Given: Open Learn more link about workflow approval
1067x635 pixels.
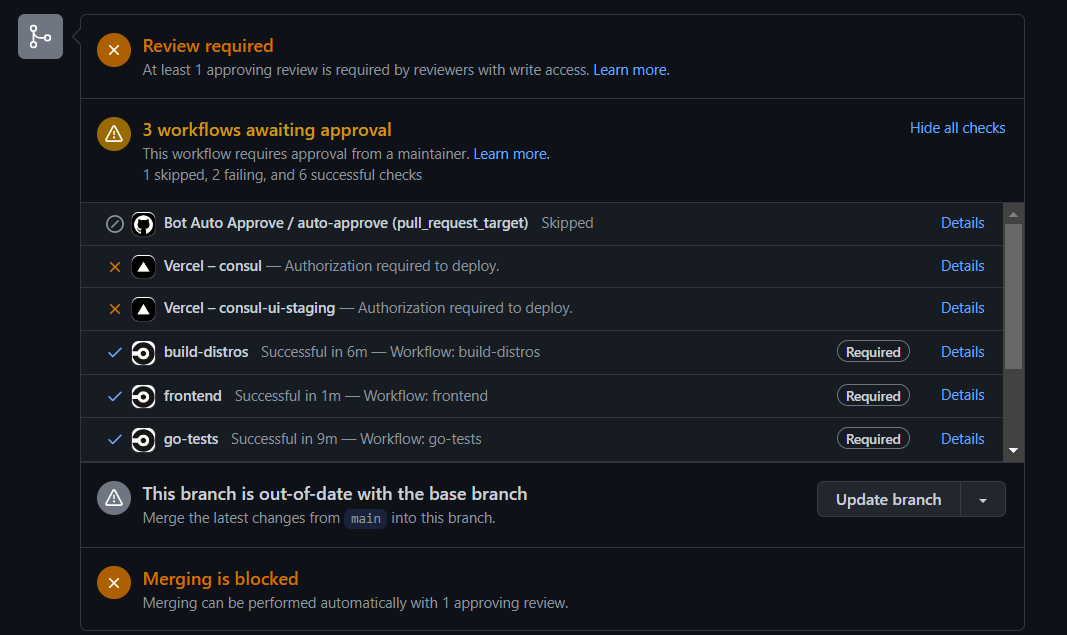Looking at the screenshot, I should coord(511,154).
